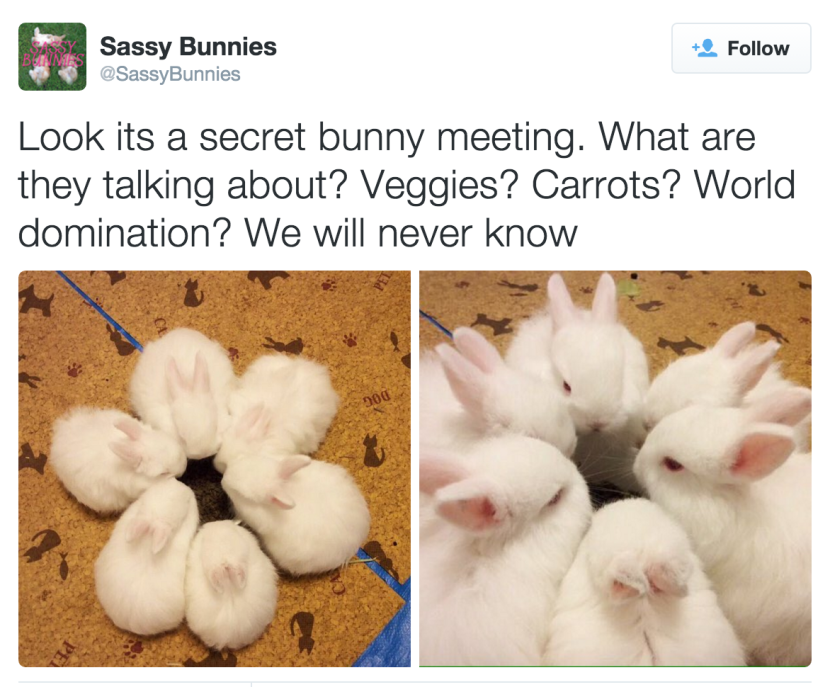830x687 pixels.
Task: Click the 'Veggies?' word in tweet
Action: pyautogui.click(x=439, y=186)
